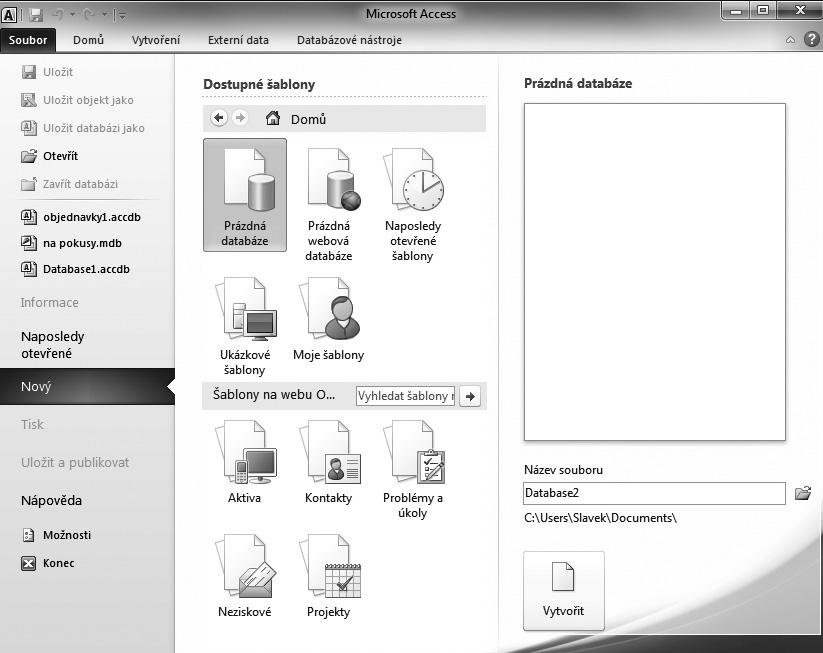Open Customize Quick Access Toolbar dropdown

pyautogui.click(x=121, y=15)
